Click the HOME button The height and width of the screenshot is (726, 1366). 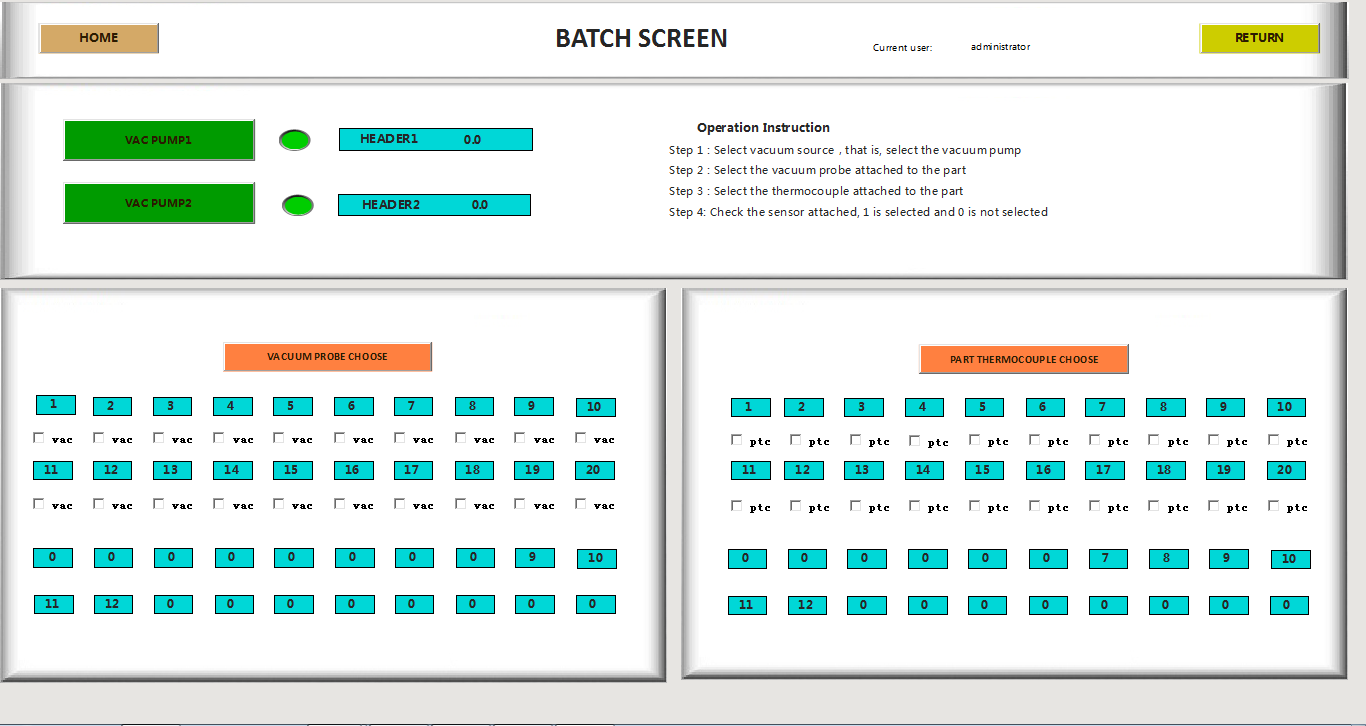[99, 38]
